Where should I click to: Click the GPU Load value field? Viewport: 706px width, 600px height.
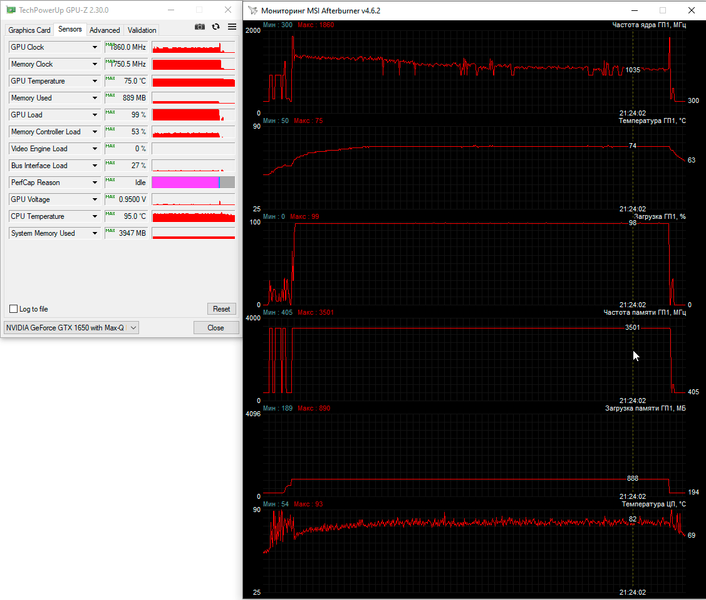[126, 115]
